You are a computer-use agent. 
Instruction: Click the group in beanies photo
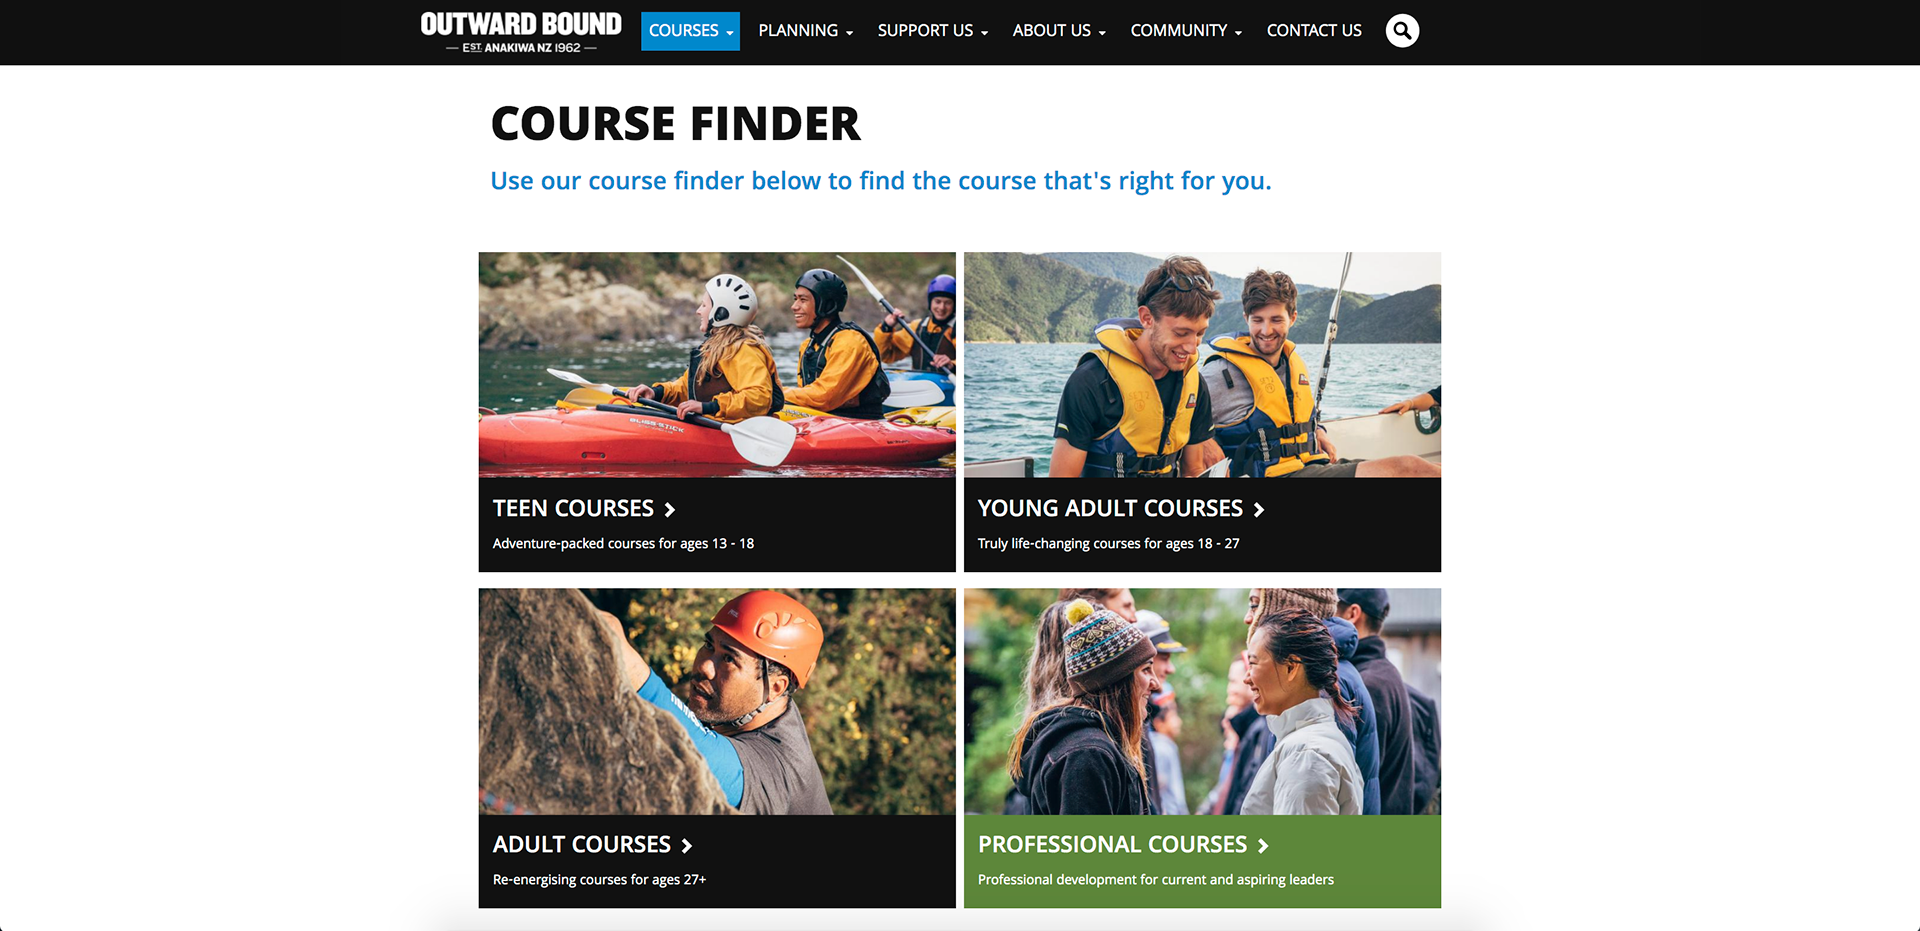point(1202,701)
